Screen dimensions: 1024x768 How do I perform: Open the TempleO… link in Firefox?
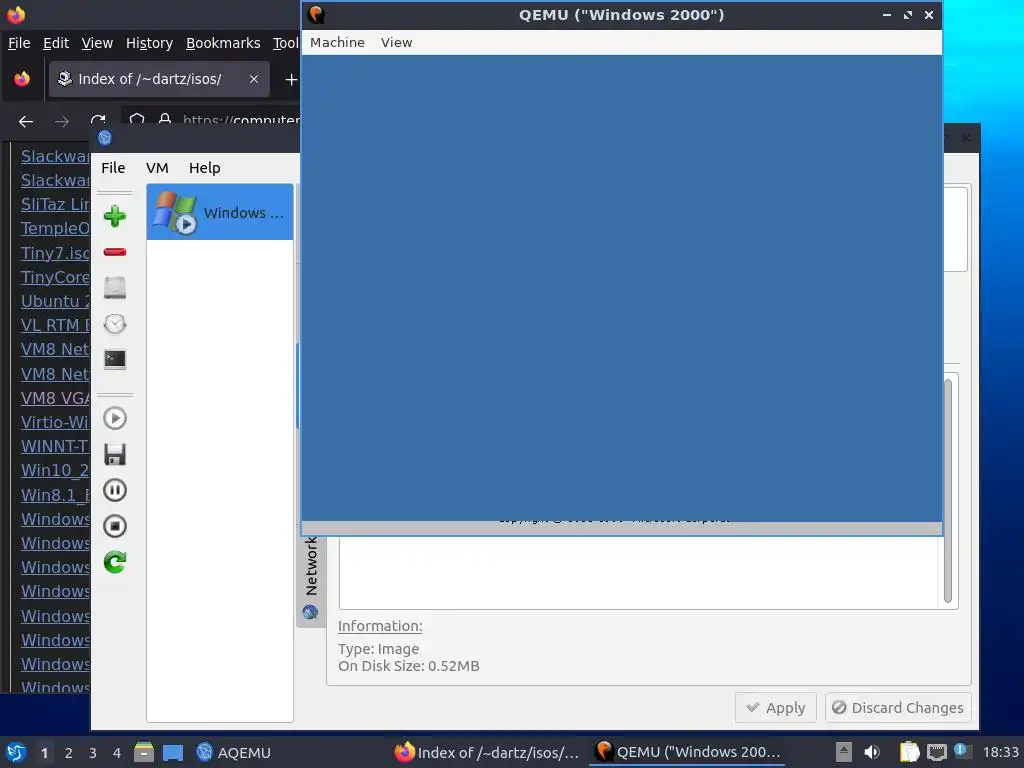tap(55, 229)
